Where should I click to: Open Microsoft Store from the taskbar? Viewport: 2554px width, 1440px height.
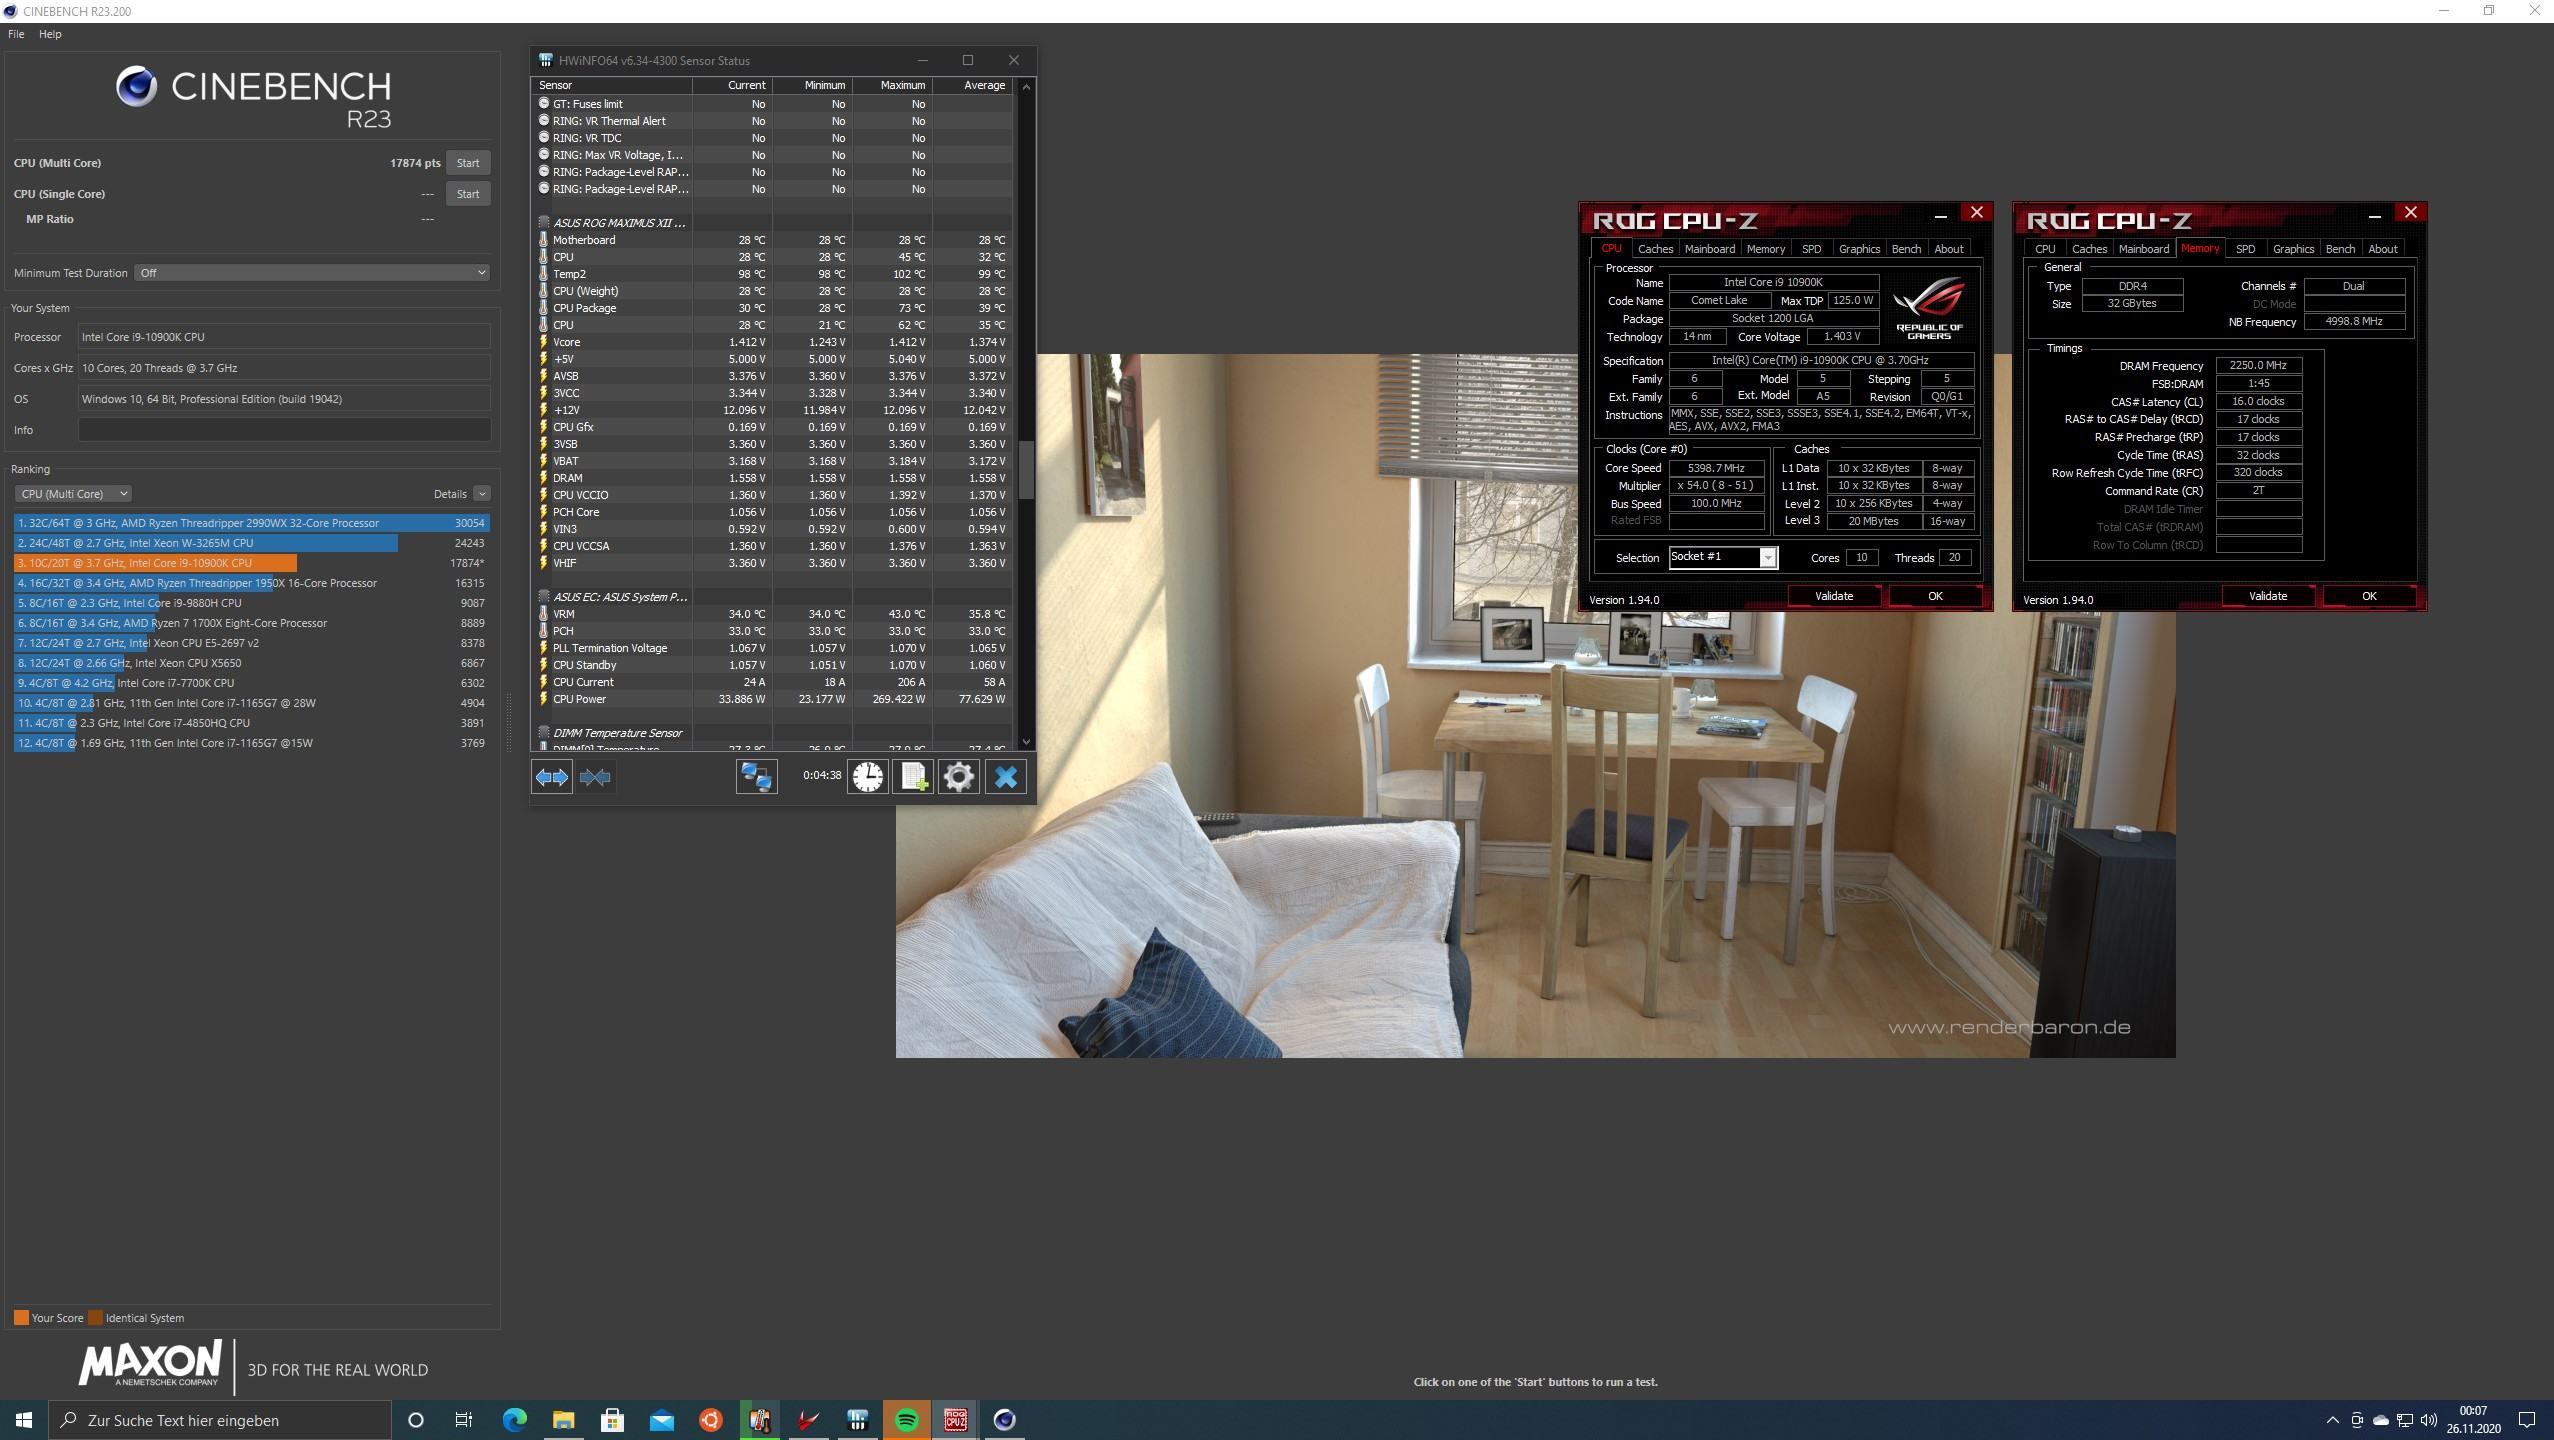coord(612,1420)
